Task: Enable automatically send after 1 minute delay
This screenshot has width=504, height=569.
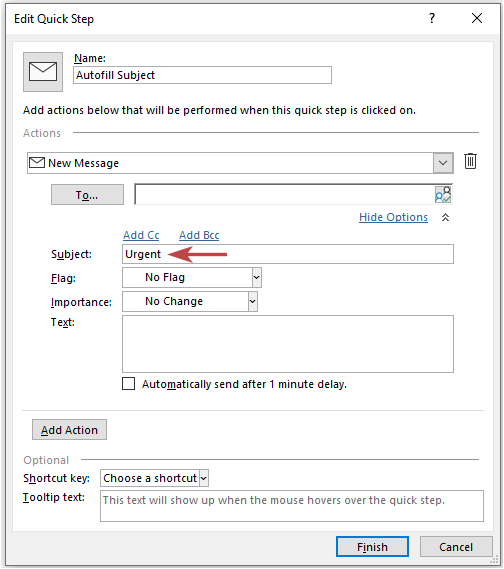Action: pyautogui.click(x=128, y=384)
